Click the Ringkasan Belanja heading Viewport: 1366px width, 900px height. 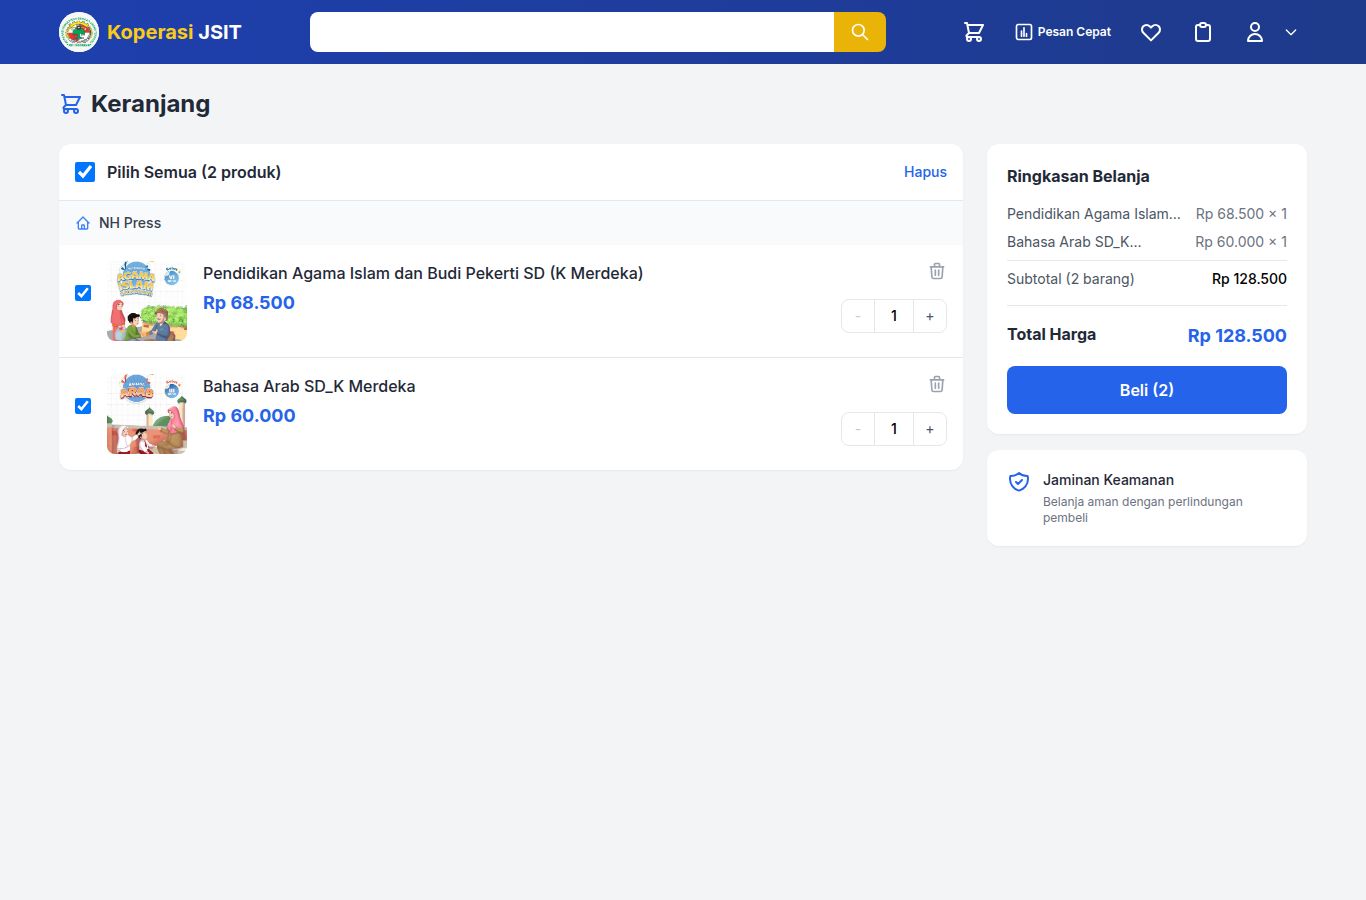point(1078,176)
